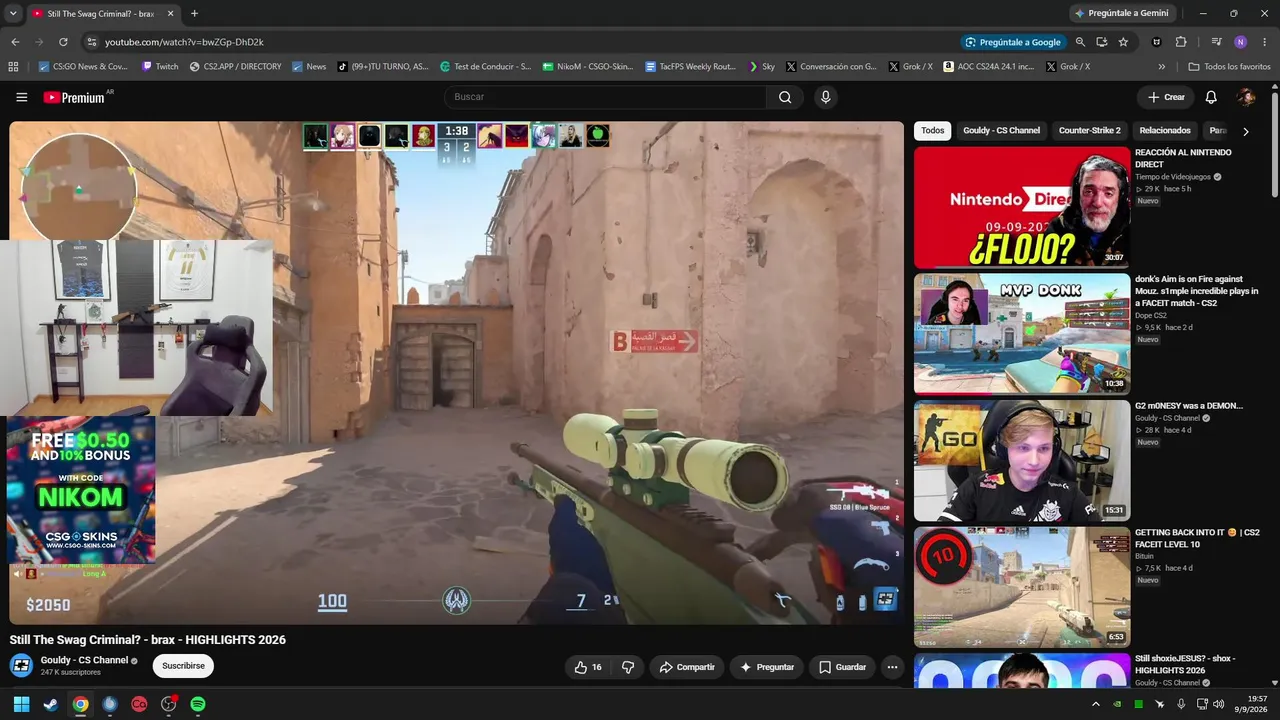Open Chrome media controls icon
The height and width of the screenshot is (720, 1280).
click(x=1216, y=42)
